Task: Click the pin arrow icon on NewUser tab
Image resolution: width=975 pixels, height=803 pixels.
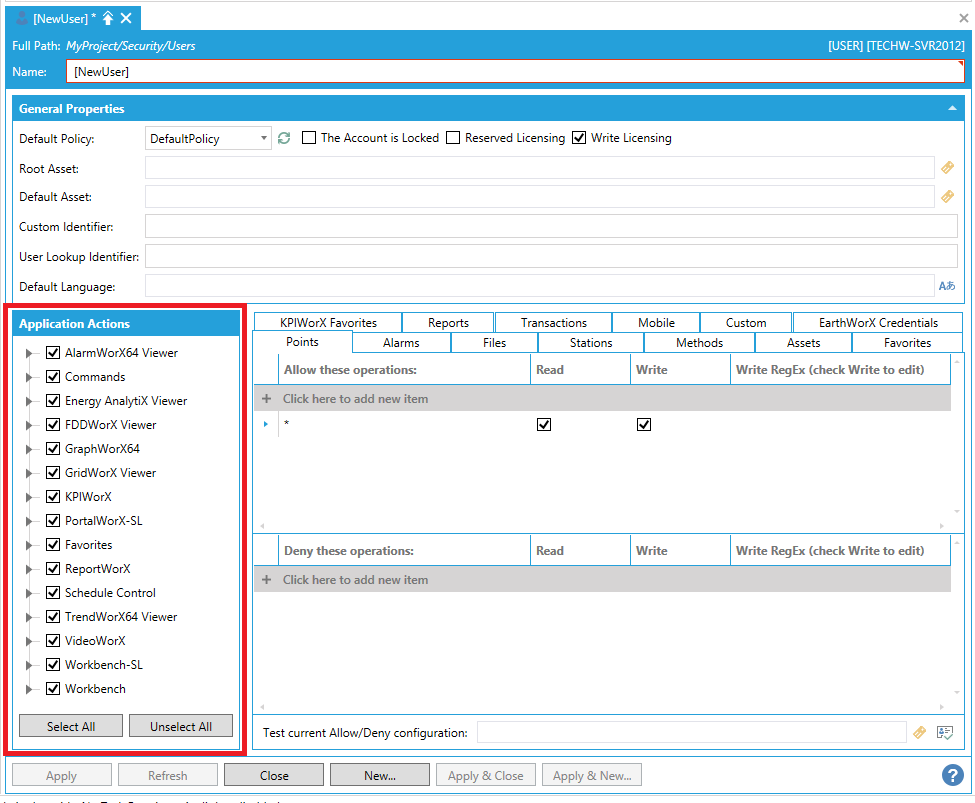Action: tap(108, 18)
